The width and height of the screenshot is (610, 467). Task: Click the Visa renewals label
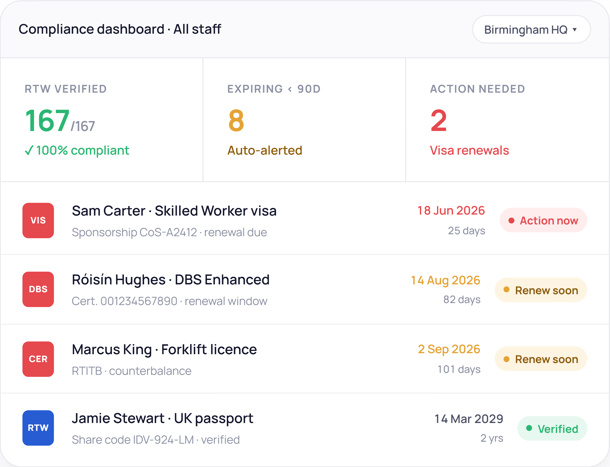click(x=470, y=150)
